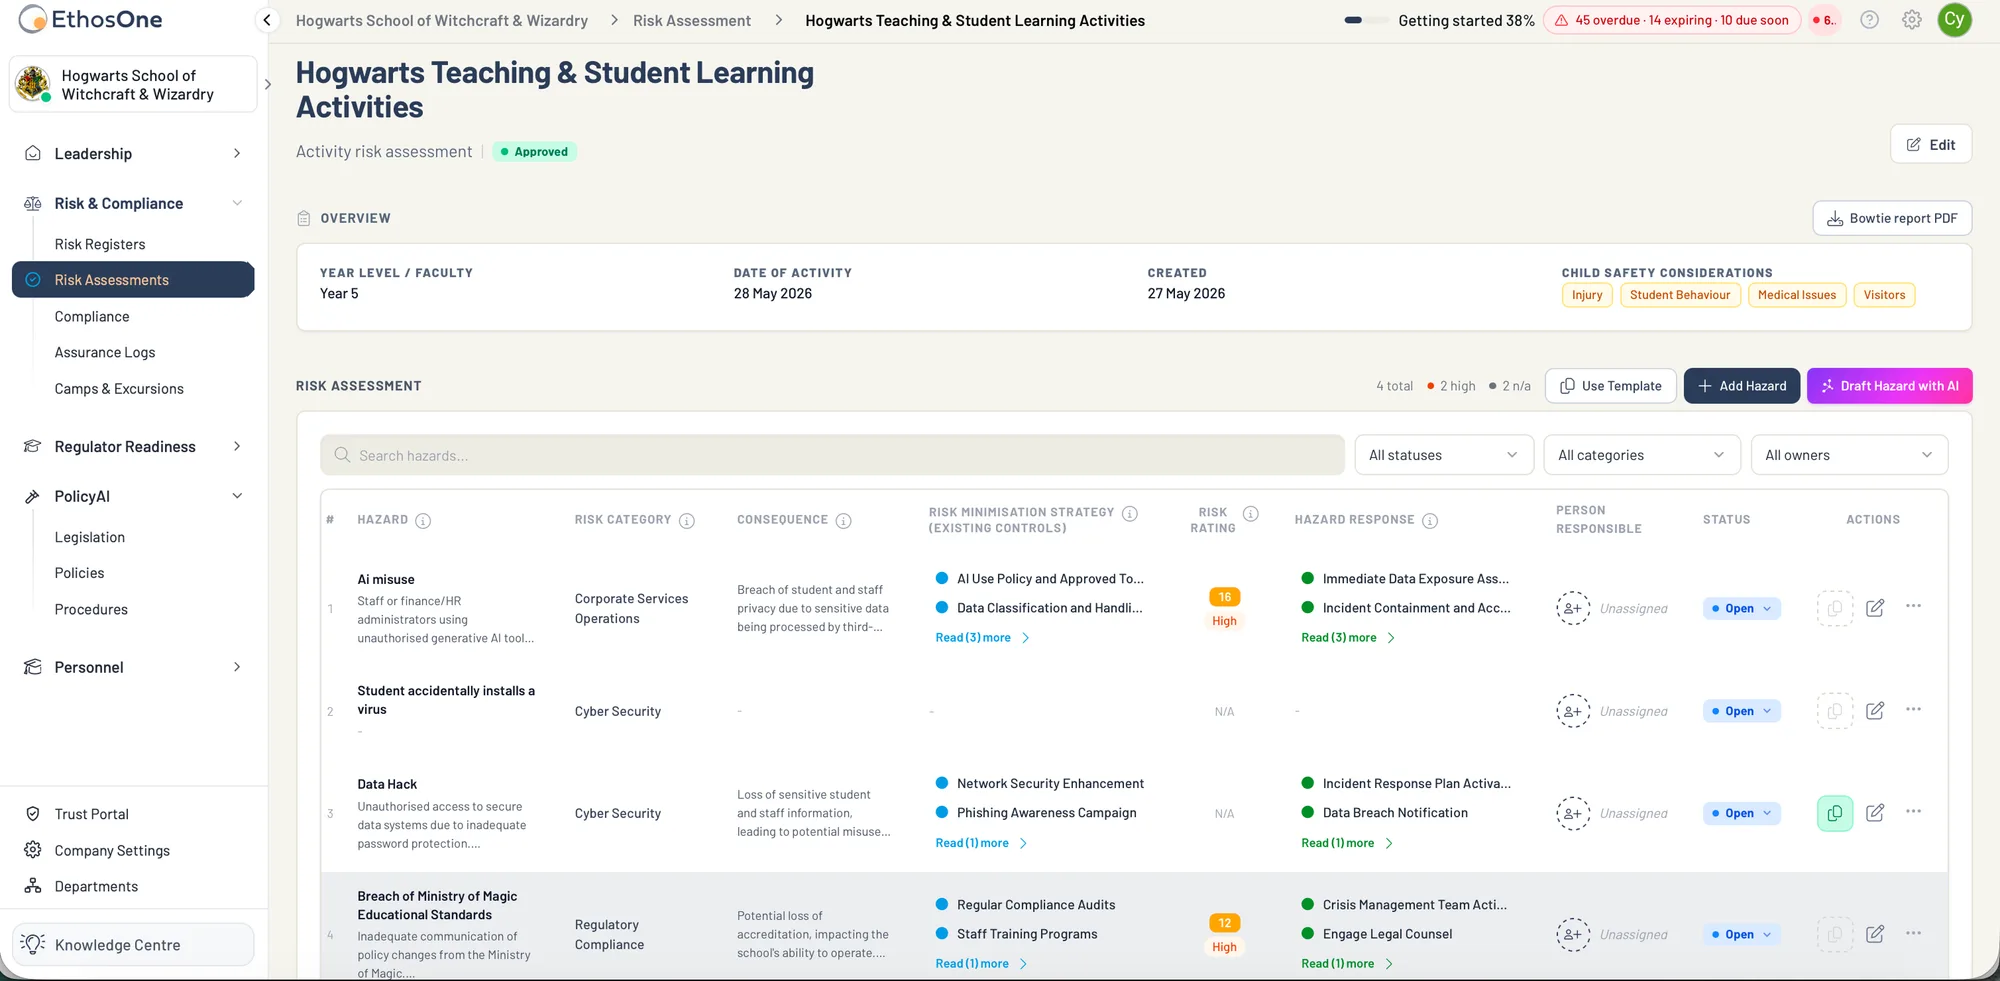The height and width of the screenshot is (981, 2000).
Task: Change the Open status for the virus hazard
Action: tap(1741, 711)
